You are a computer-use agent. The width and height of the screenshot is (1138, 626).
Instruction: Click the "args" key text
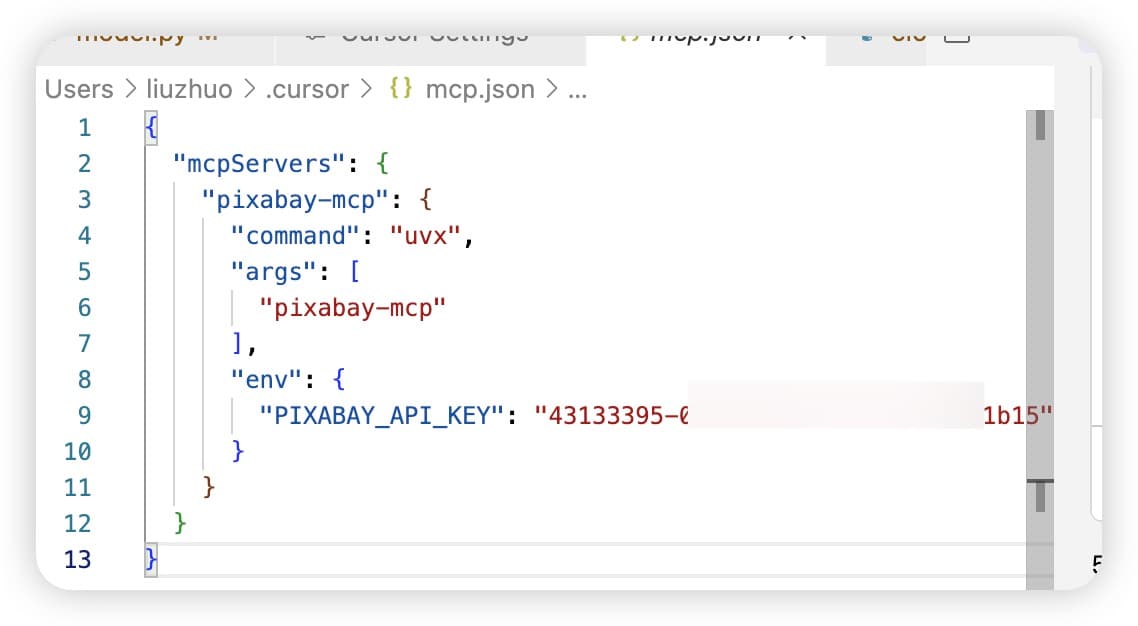point(273,272)
